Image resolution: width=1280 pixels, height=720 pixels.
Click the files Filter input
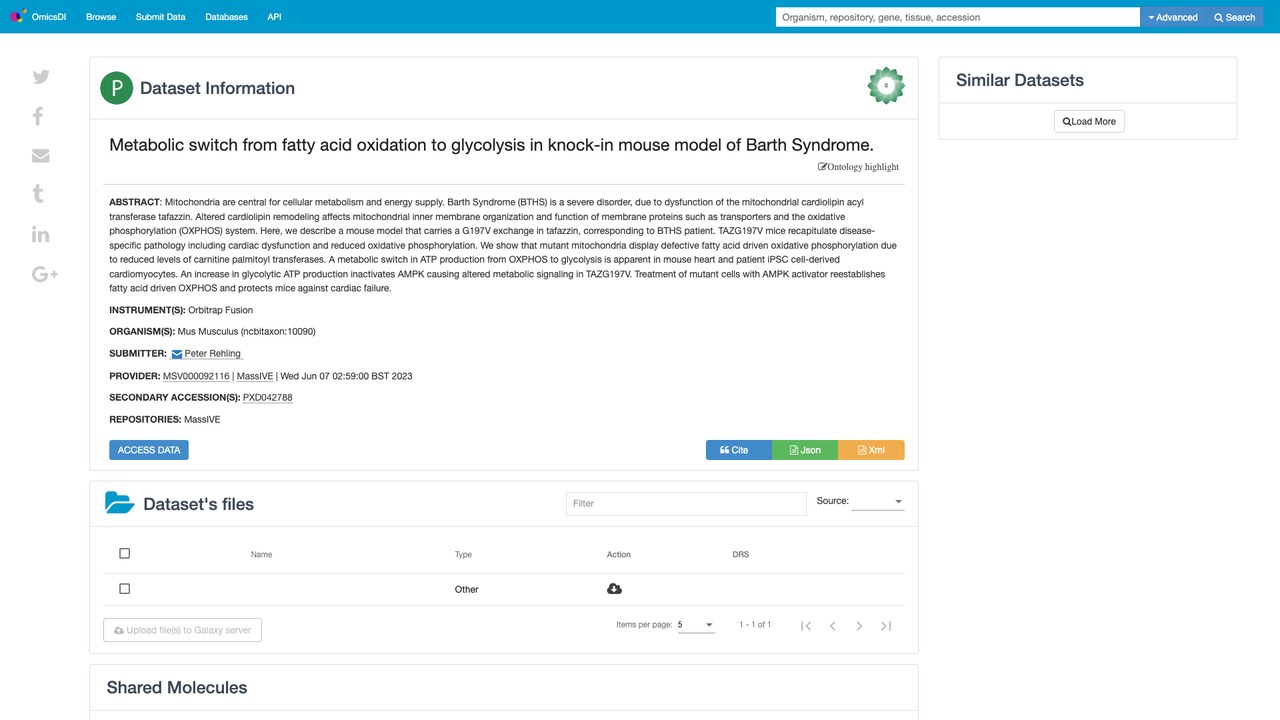(686, 504)
